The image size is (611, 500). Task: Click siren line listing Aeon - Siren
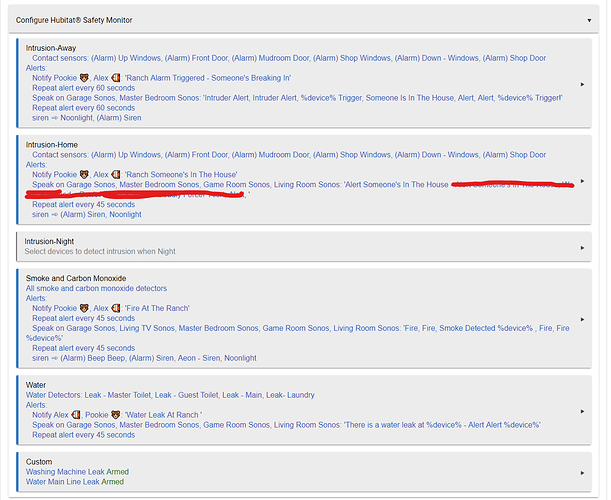coord(144,358)
